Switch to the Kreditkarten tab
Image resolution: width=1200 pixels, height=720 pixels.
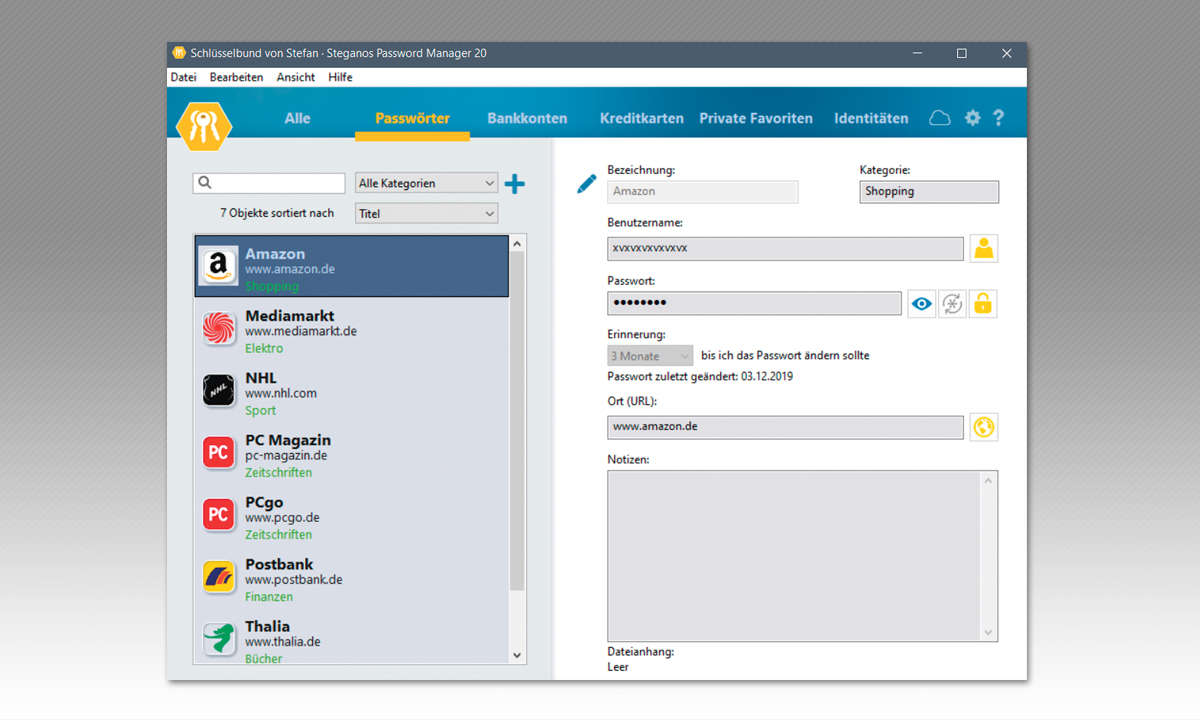pyautogui.click(x=642, y=118)
